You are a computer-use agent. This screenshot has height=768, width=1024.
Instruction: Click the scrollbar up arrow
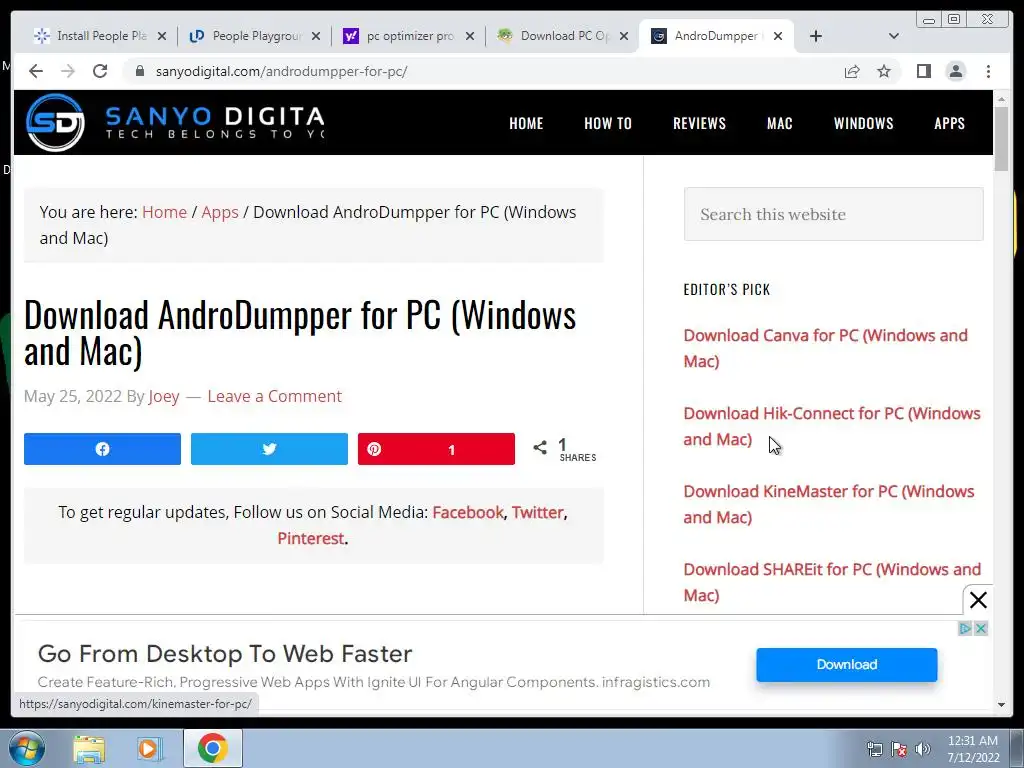[1001, 99]
